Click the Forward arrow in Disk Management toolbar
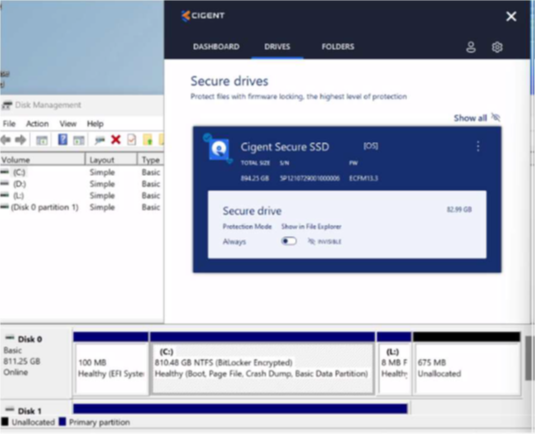 click(x=20, y=140)
